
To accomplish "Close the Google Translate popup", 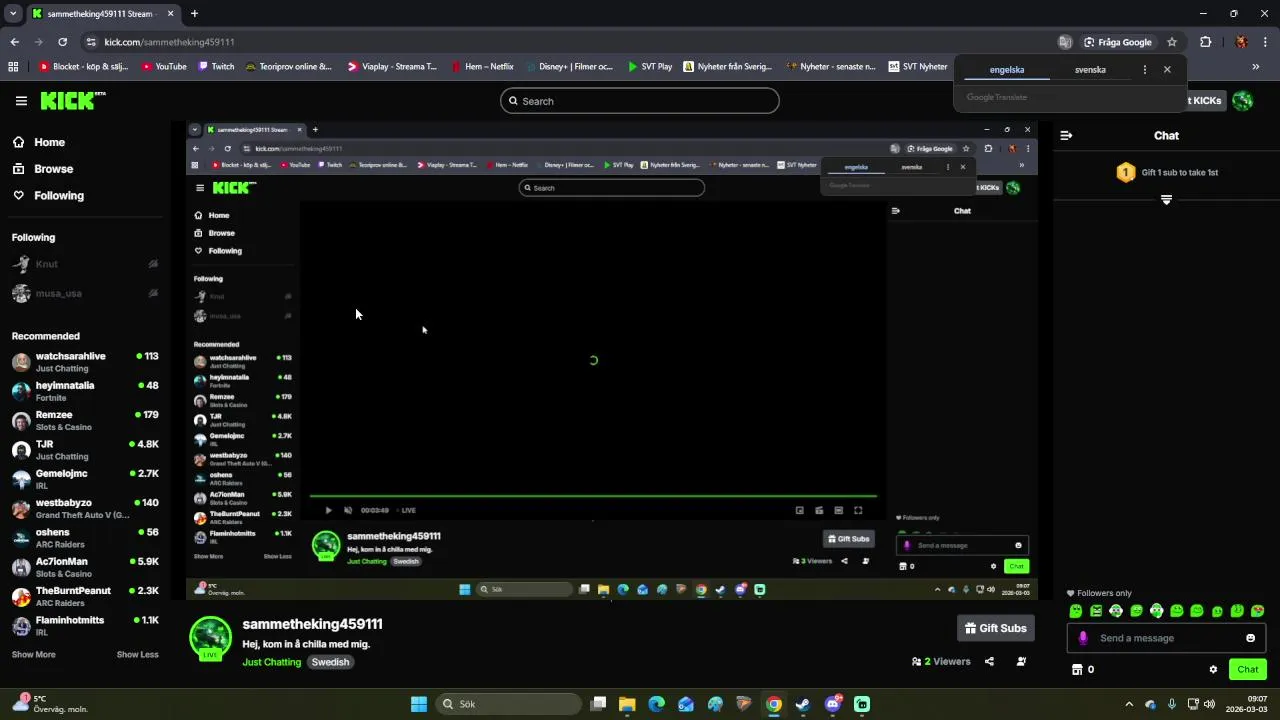I will point(1167,70).
